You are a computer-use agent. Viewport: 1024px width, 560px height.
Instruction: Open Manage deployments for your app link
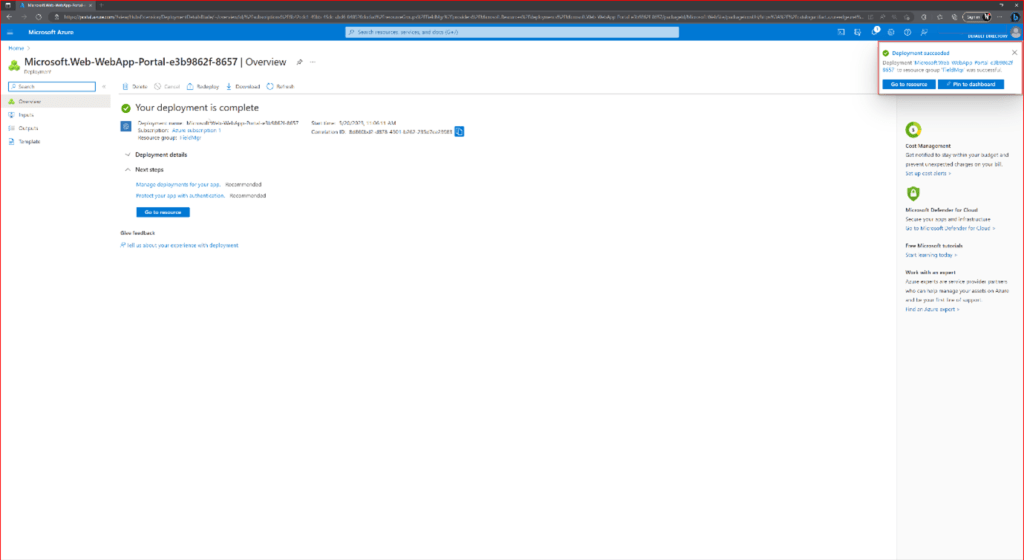tap(178, 185)
